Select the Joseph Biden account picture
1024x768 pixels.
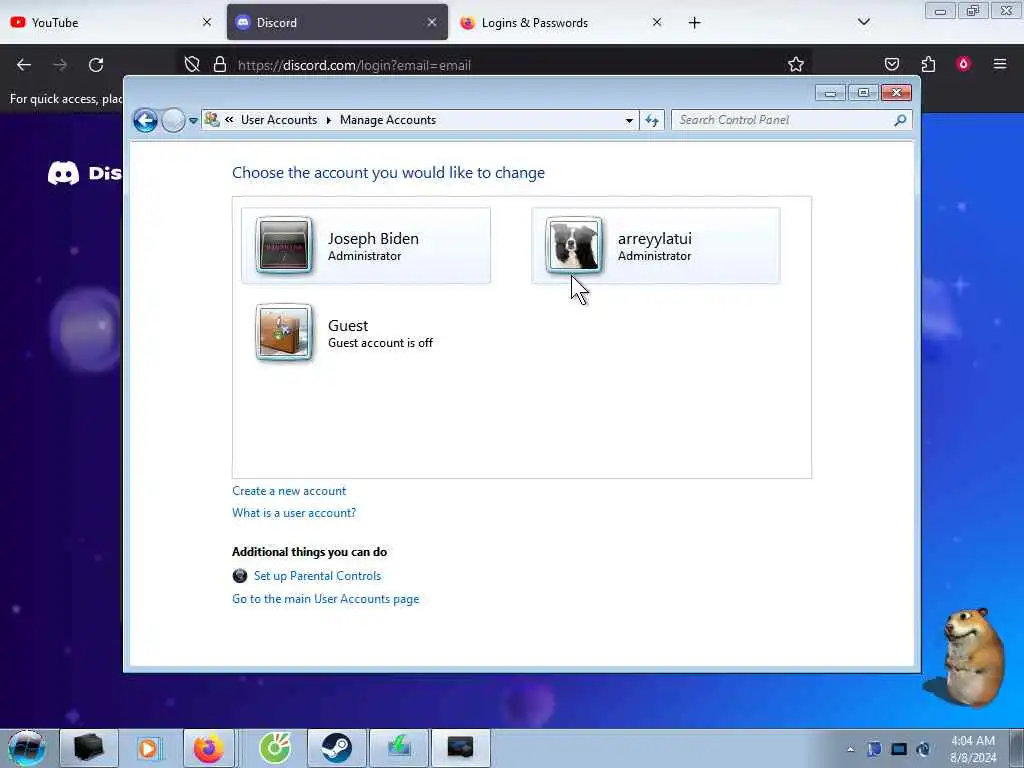[283, 245]
